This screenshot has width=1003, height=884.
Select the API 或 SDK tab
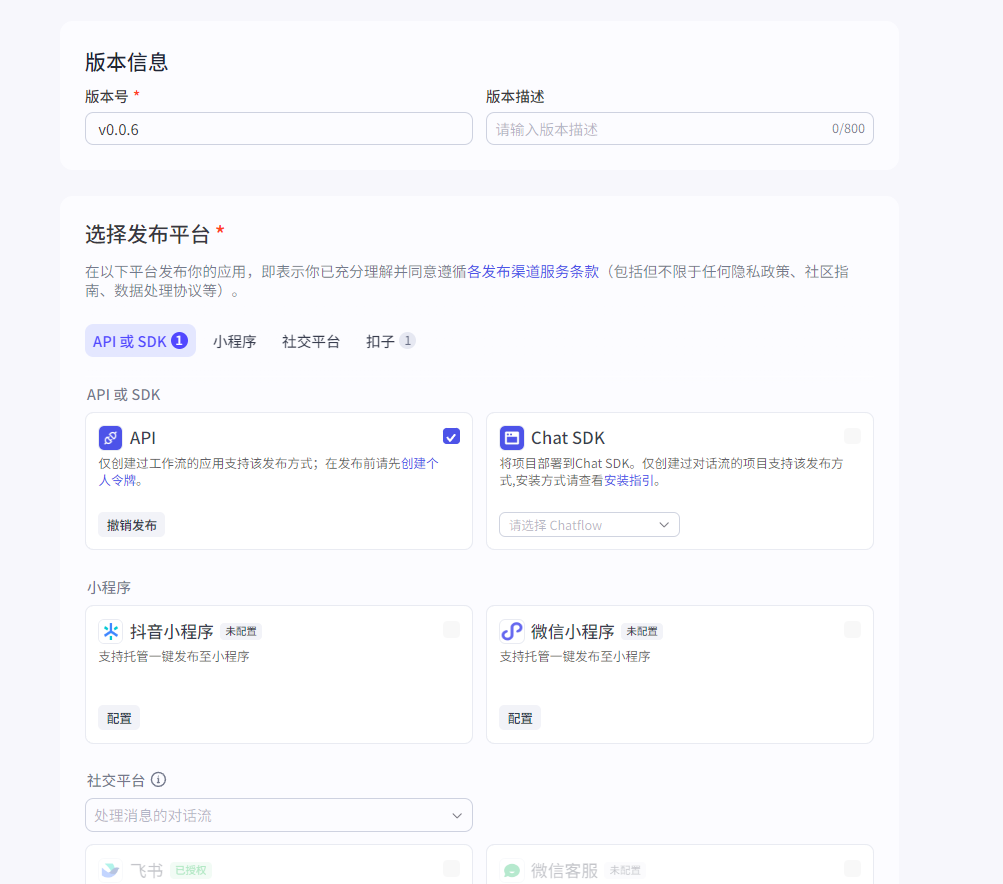click(140, 341)
